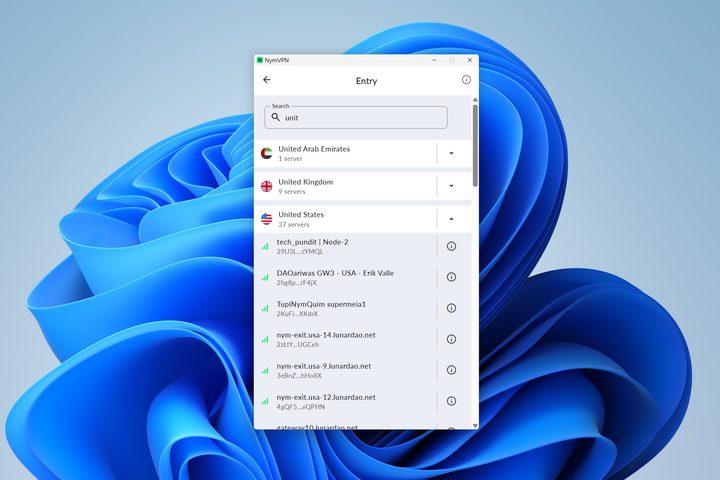Click the scroll up arrow of the list
Image resolution: width=720 pixels, height=480 pixels.
pyautogui.click(x=475, y=100)
